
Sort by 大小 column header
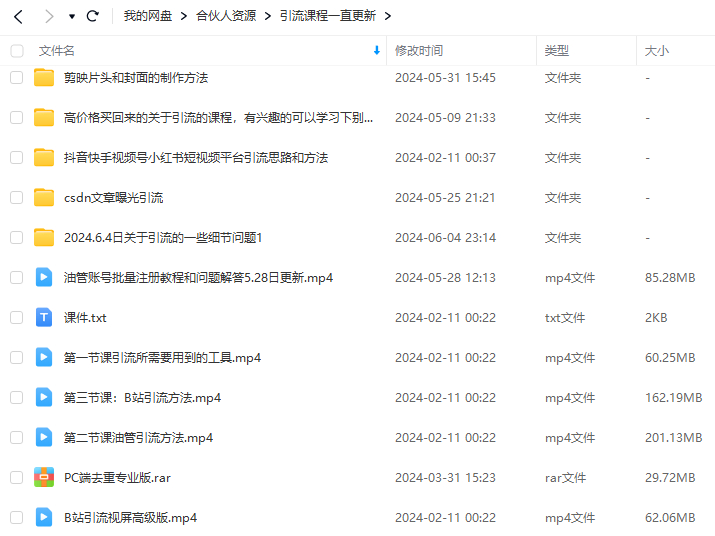[657, 50]
